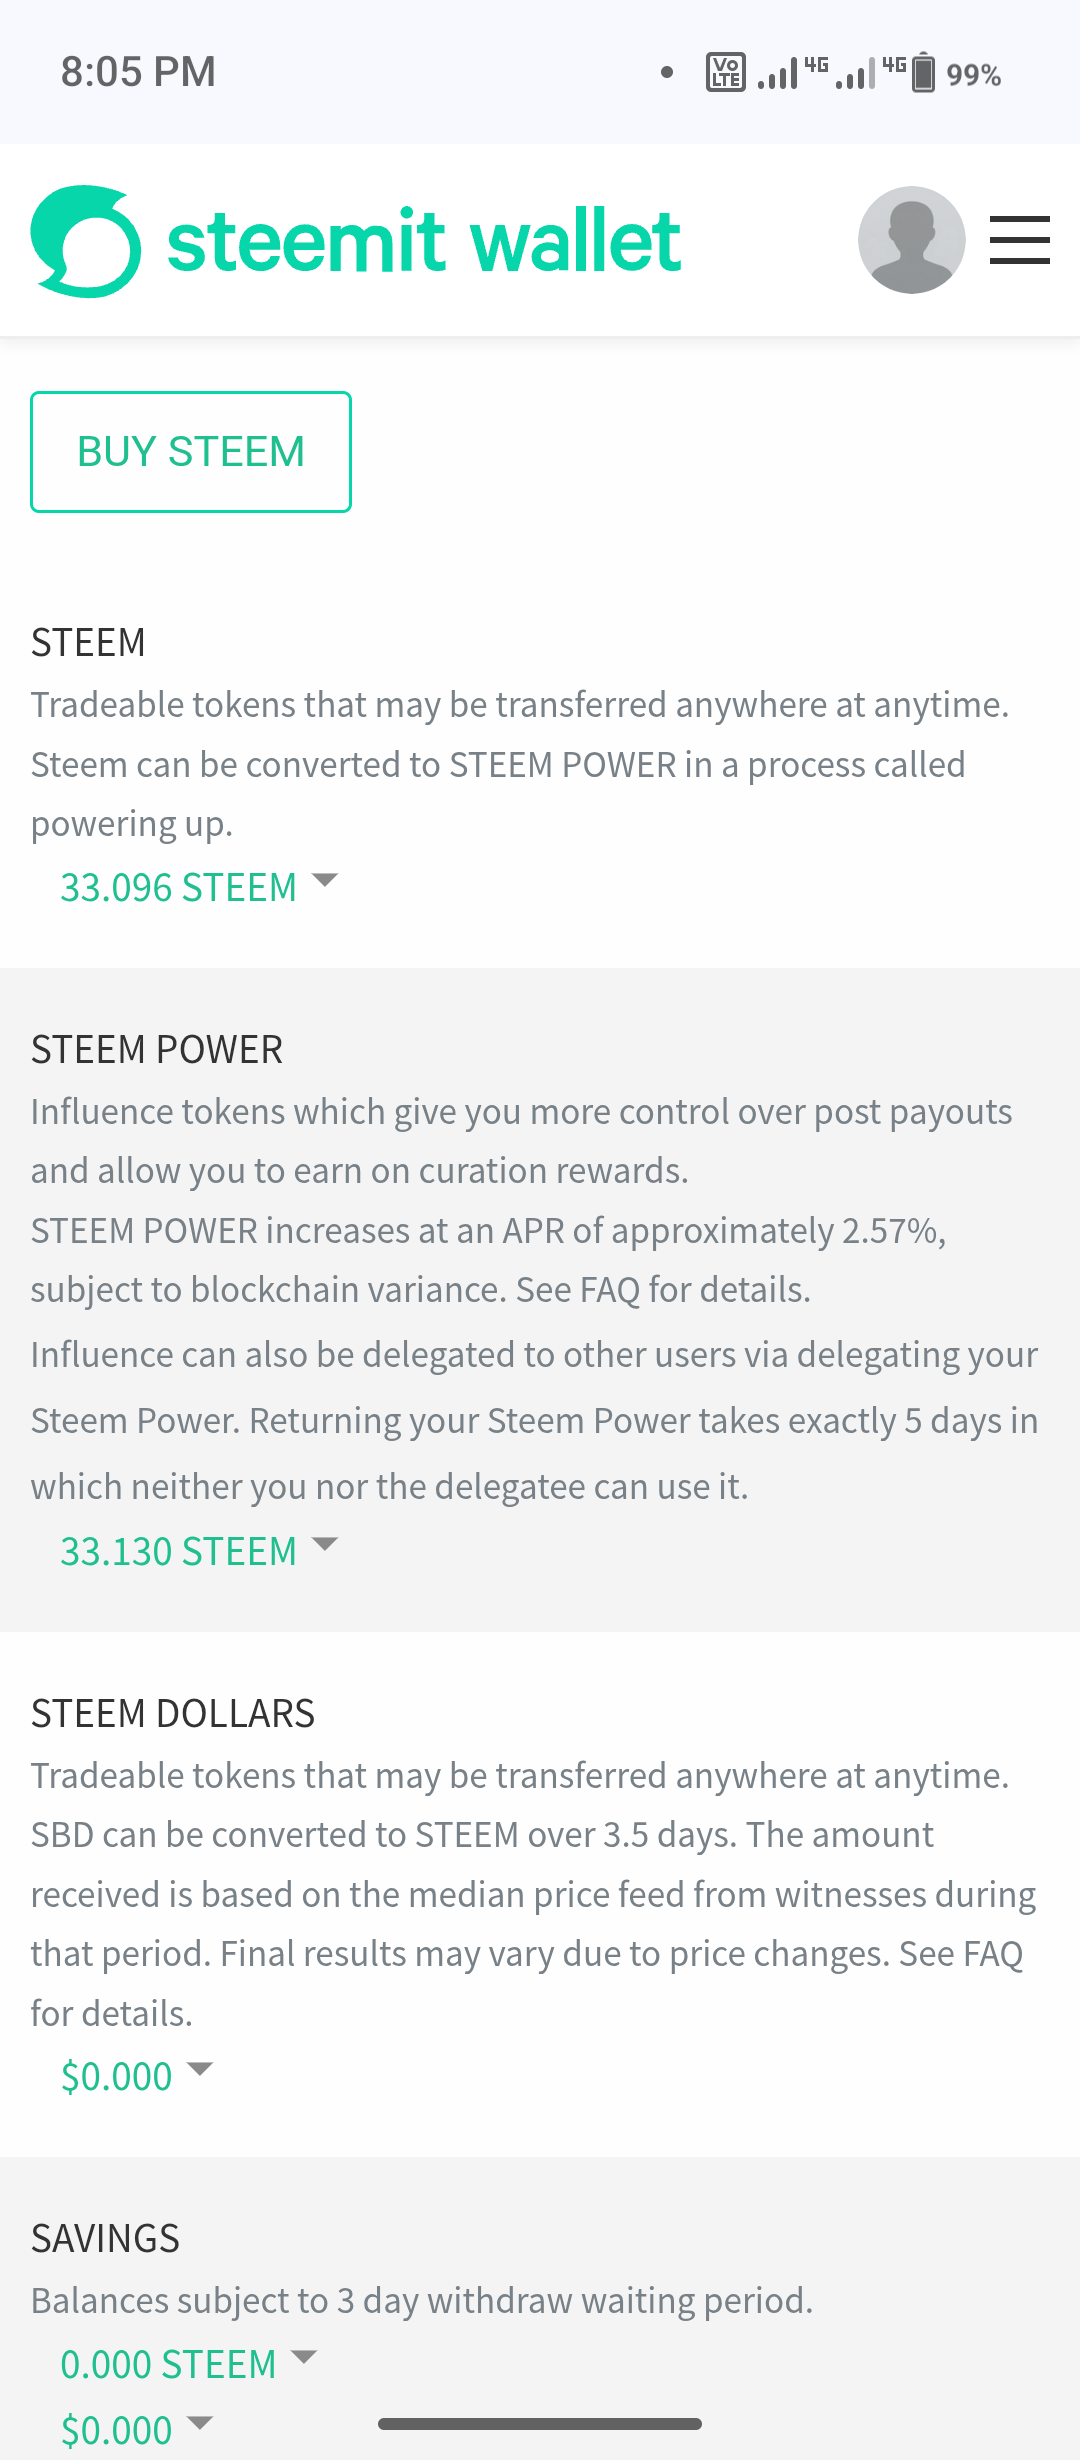This screenshot has height=2460, width=1080.
Task: Open the savings $0.000 SBD dropdown
Action: tap(117, 2430)
